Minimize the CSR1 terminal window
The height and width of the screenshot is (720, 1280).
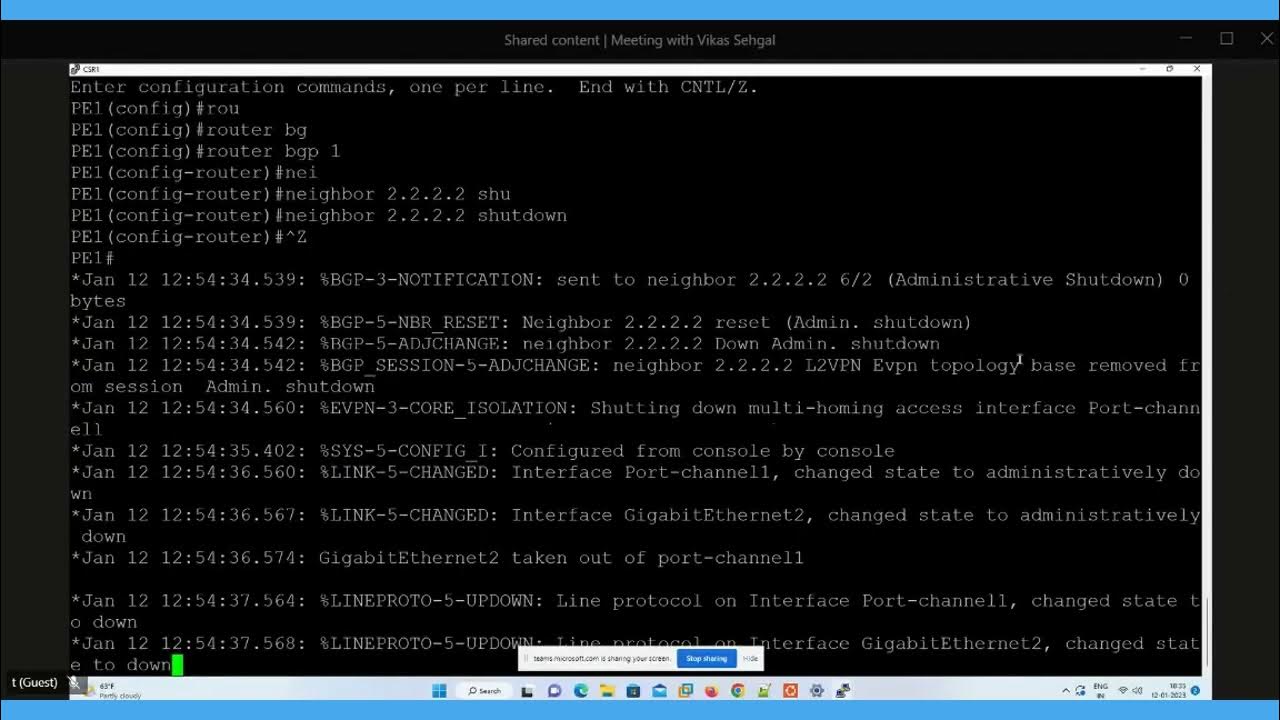(1143, 69)
